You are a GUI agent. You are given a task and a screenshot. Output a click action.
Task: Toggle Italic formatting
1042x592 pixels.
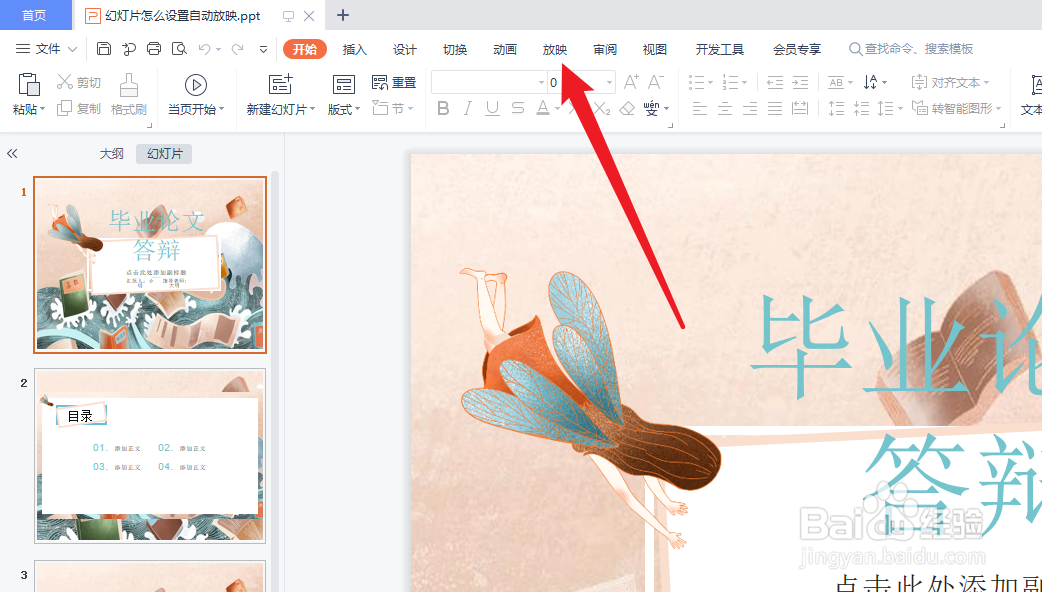click(x=468, y=108)
